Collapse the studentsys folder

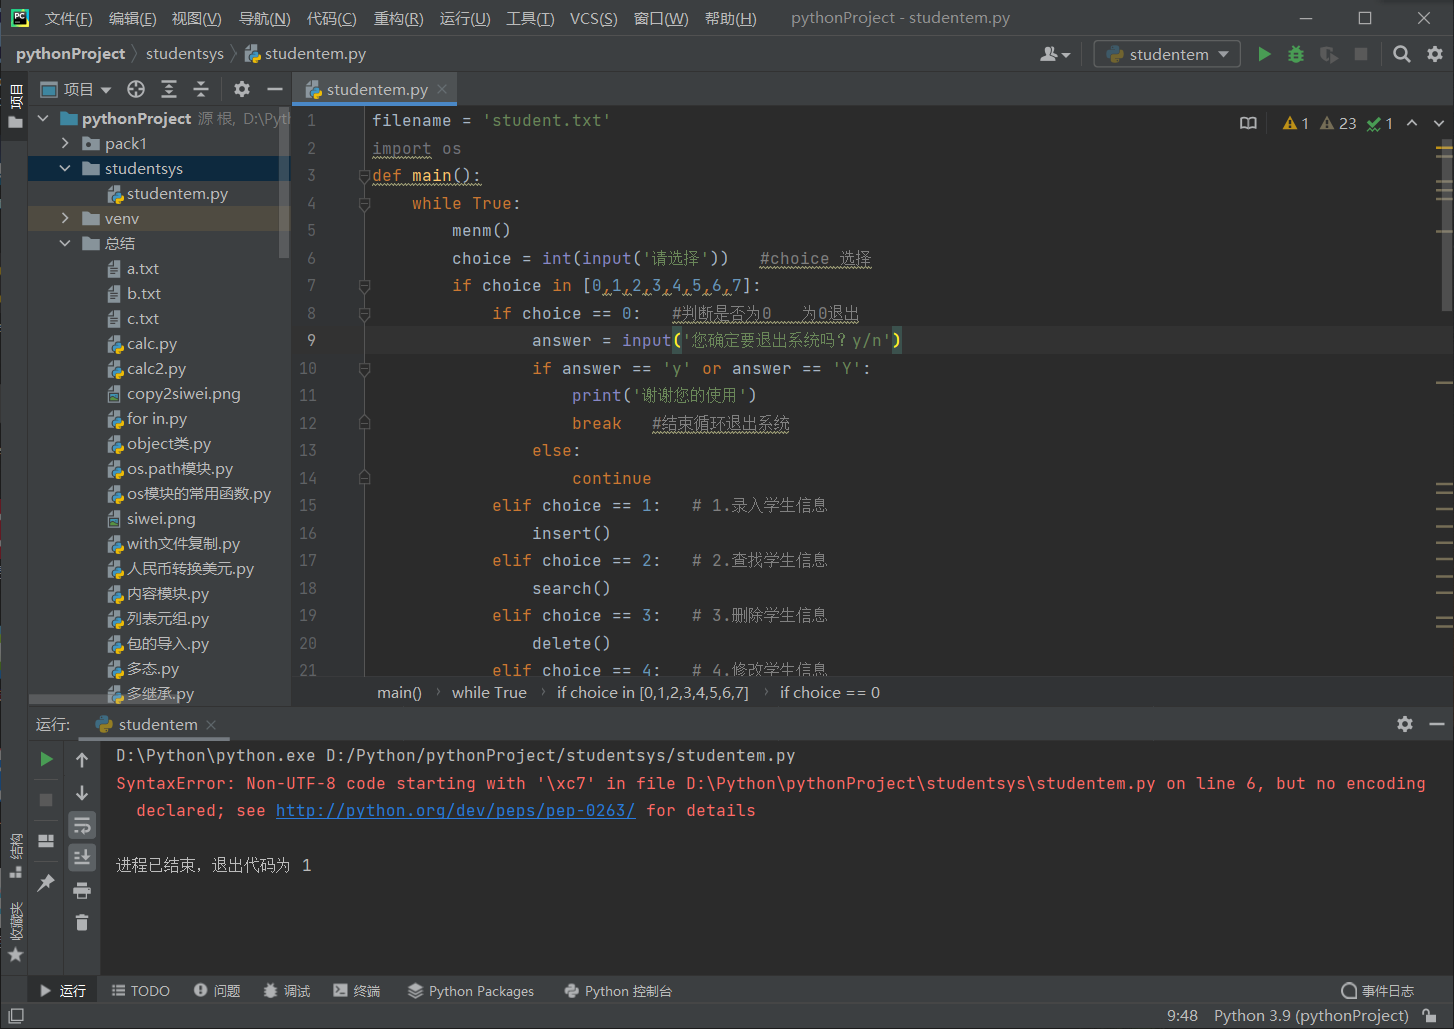coord(65,168)
